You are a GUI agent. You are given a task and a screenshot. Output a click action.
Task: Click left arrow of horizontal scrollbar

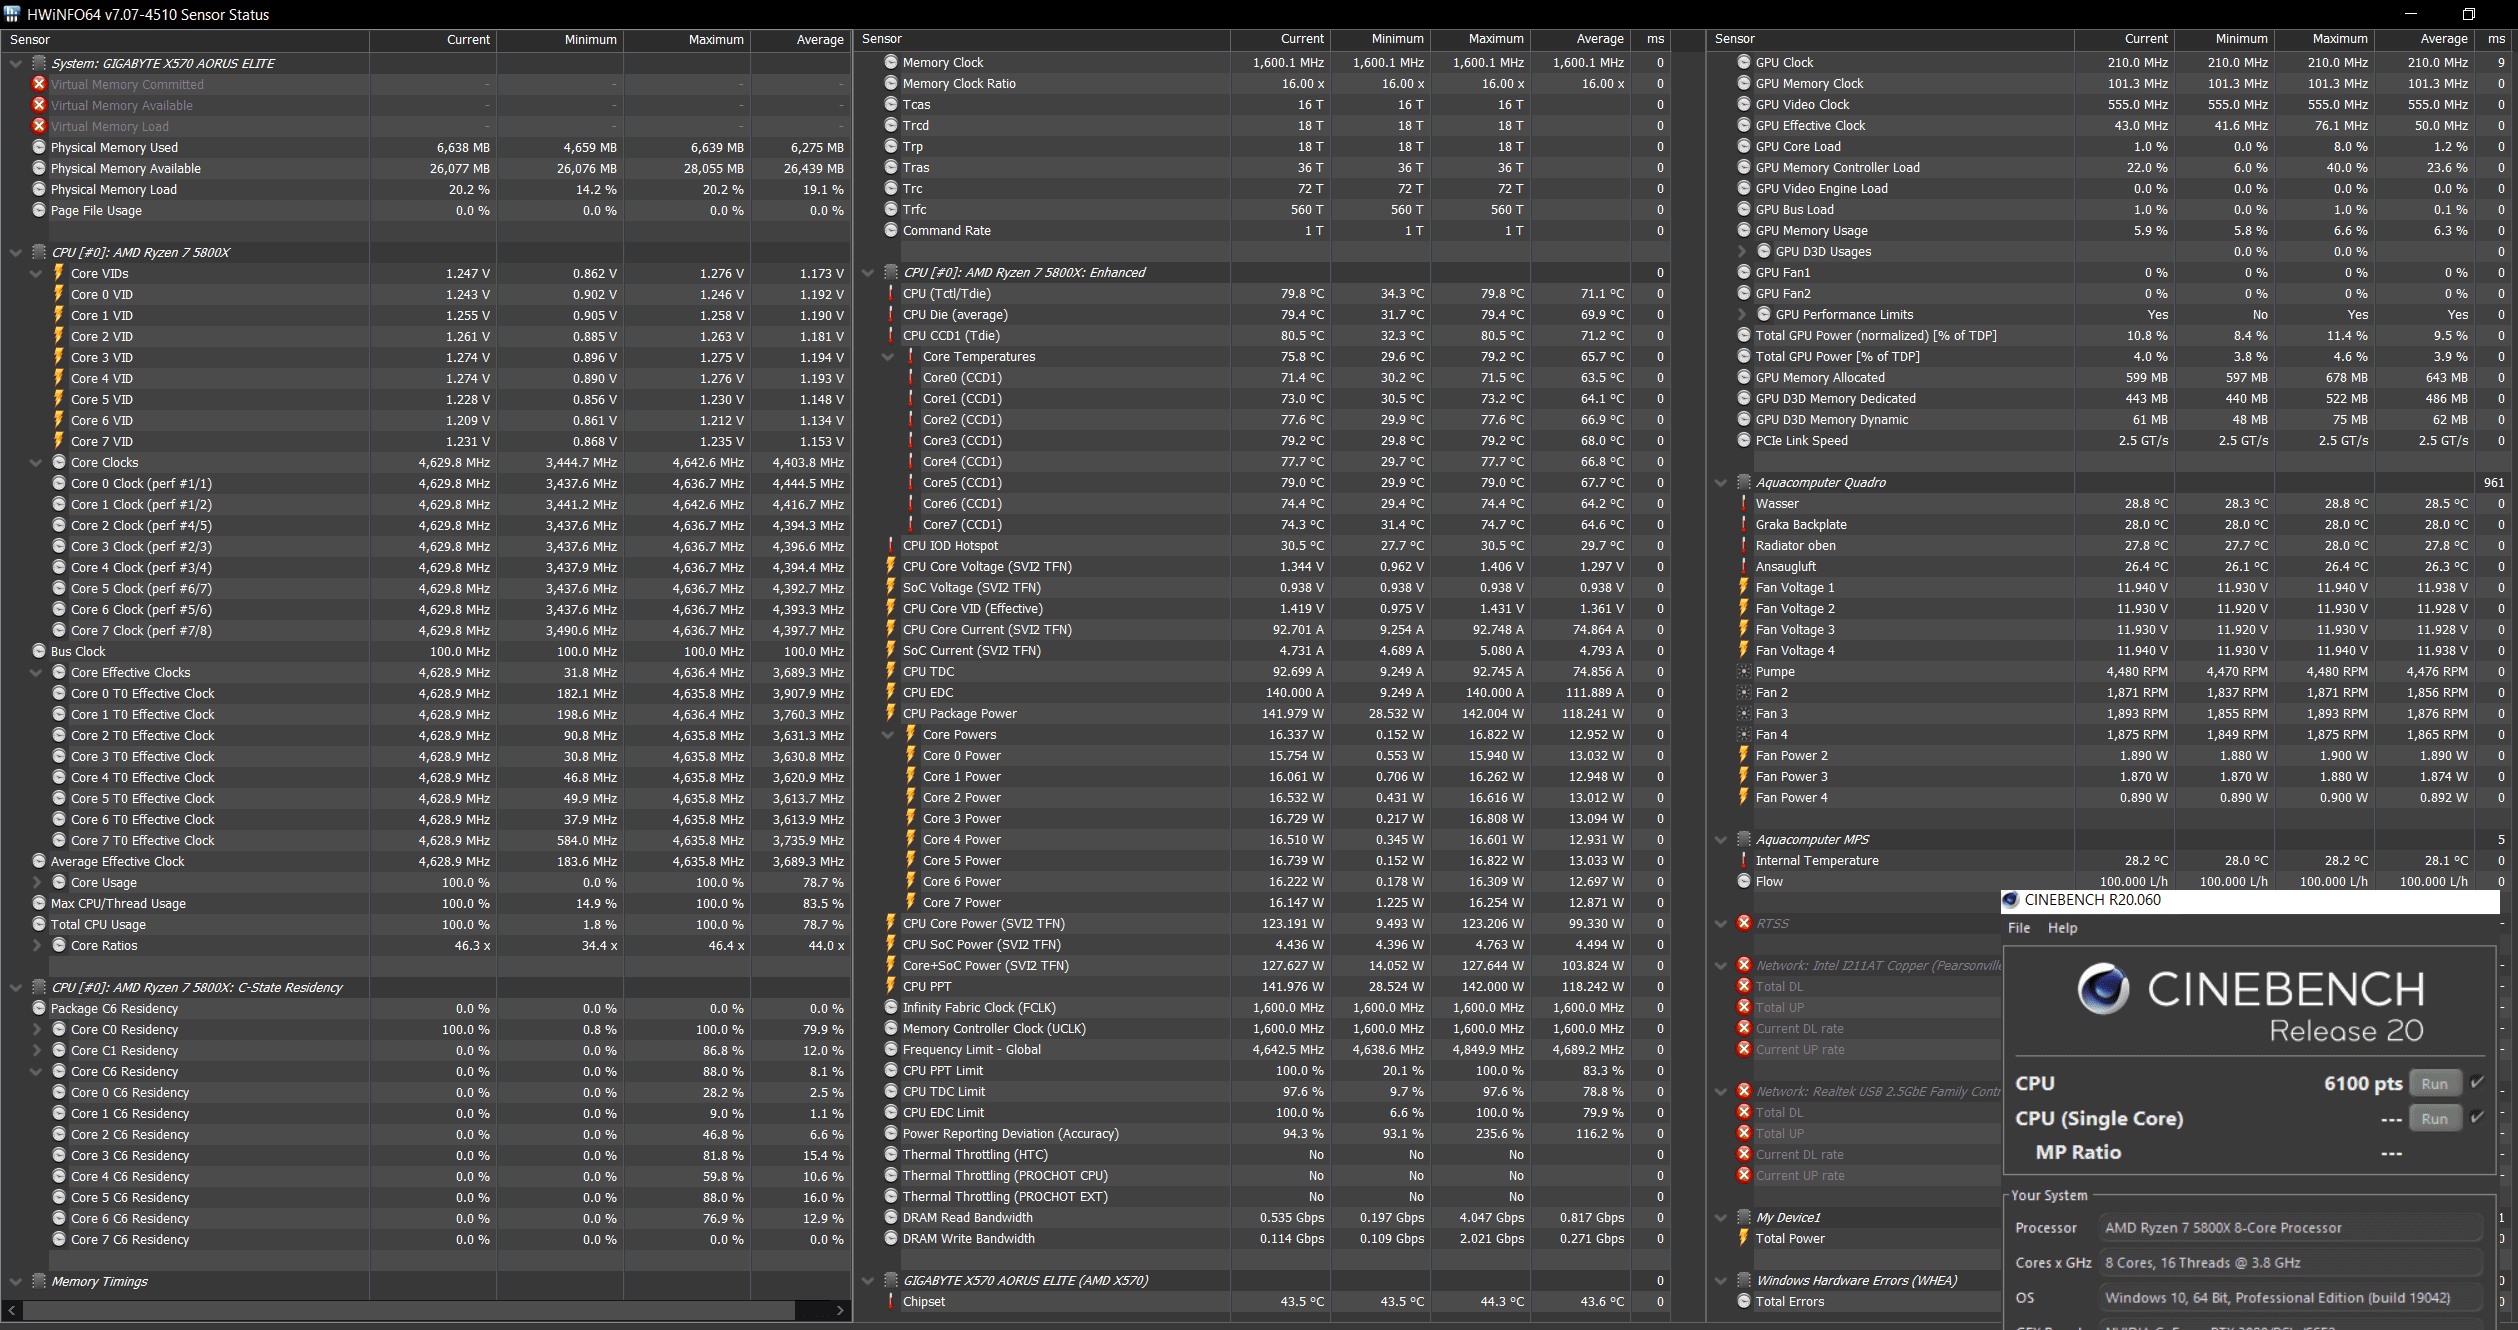[11, 1310]
